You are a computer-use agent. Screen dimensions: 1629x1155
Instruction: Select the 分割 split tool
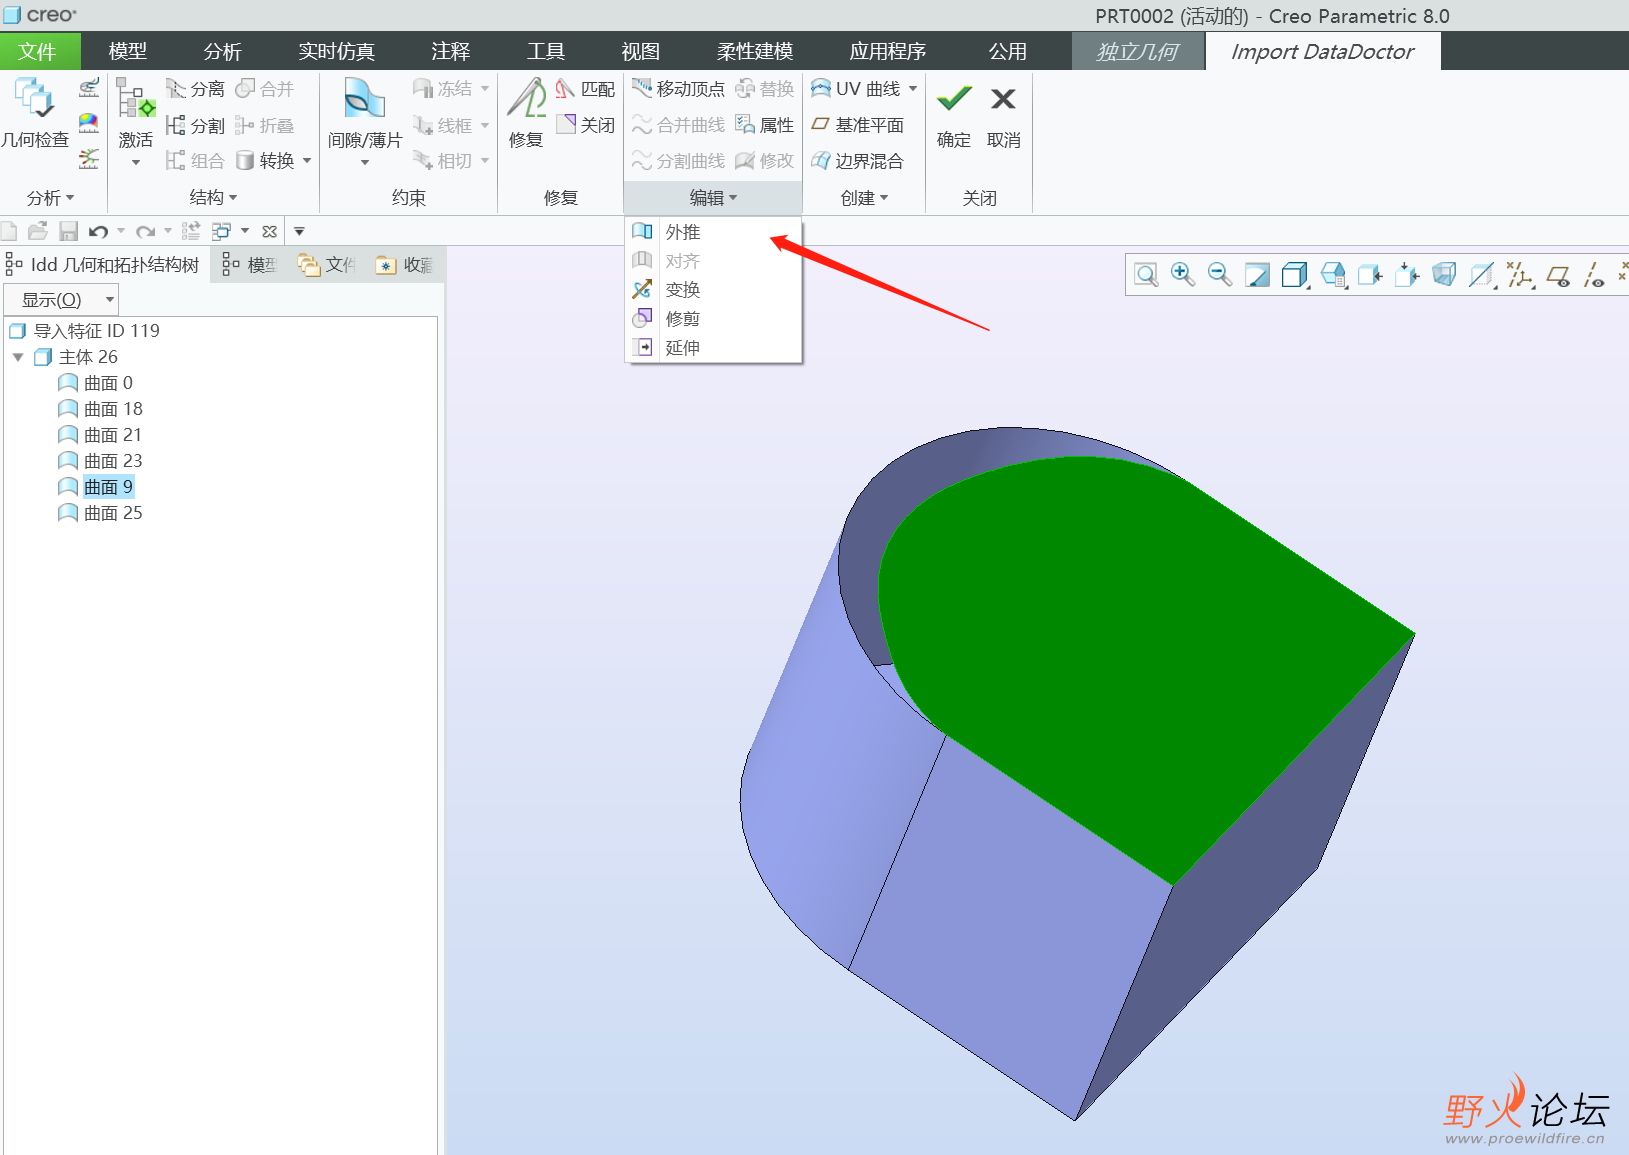tap(195, 125)
